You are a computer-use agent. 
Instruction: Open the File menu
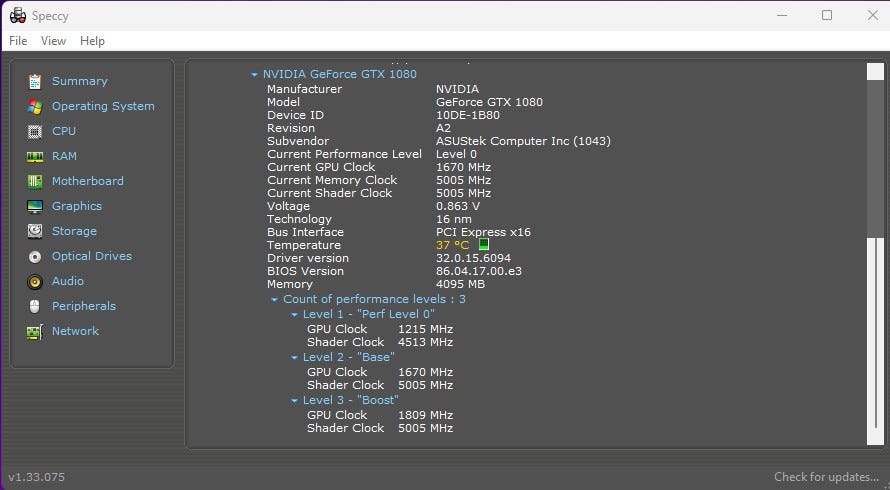[18, 41]
